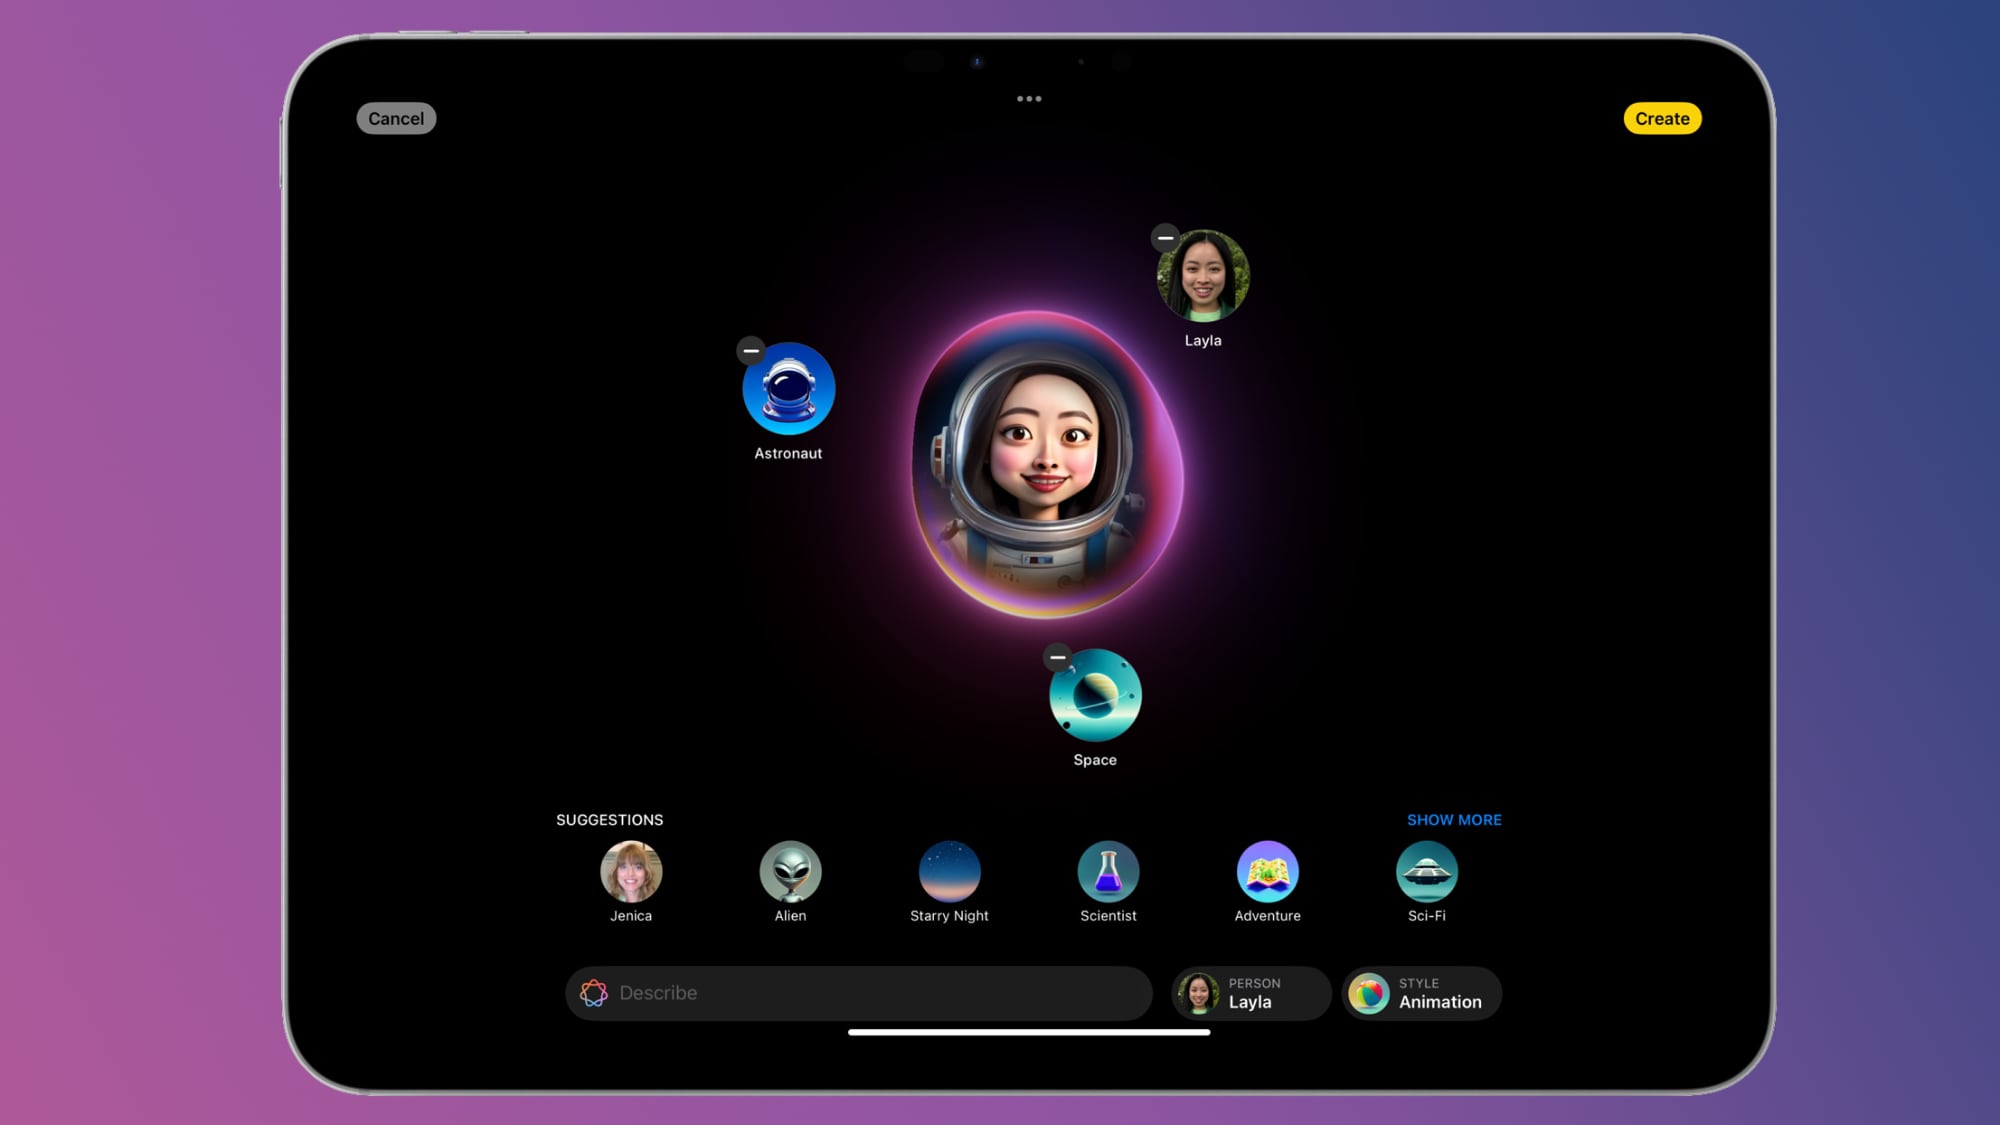
Task: Remove the Space element tag
Action: [x=1058, y=658]
